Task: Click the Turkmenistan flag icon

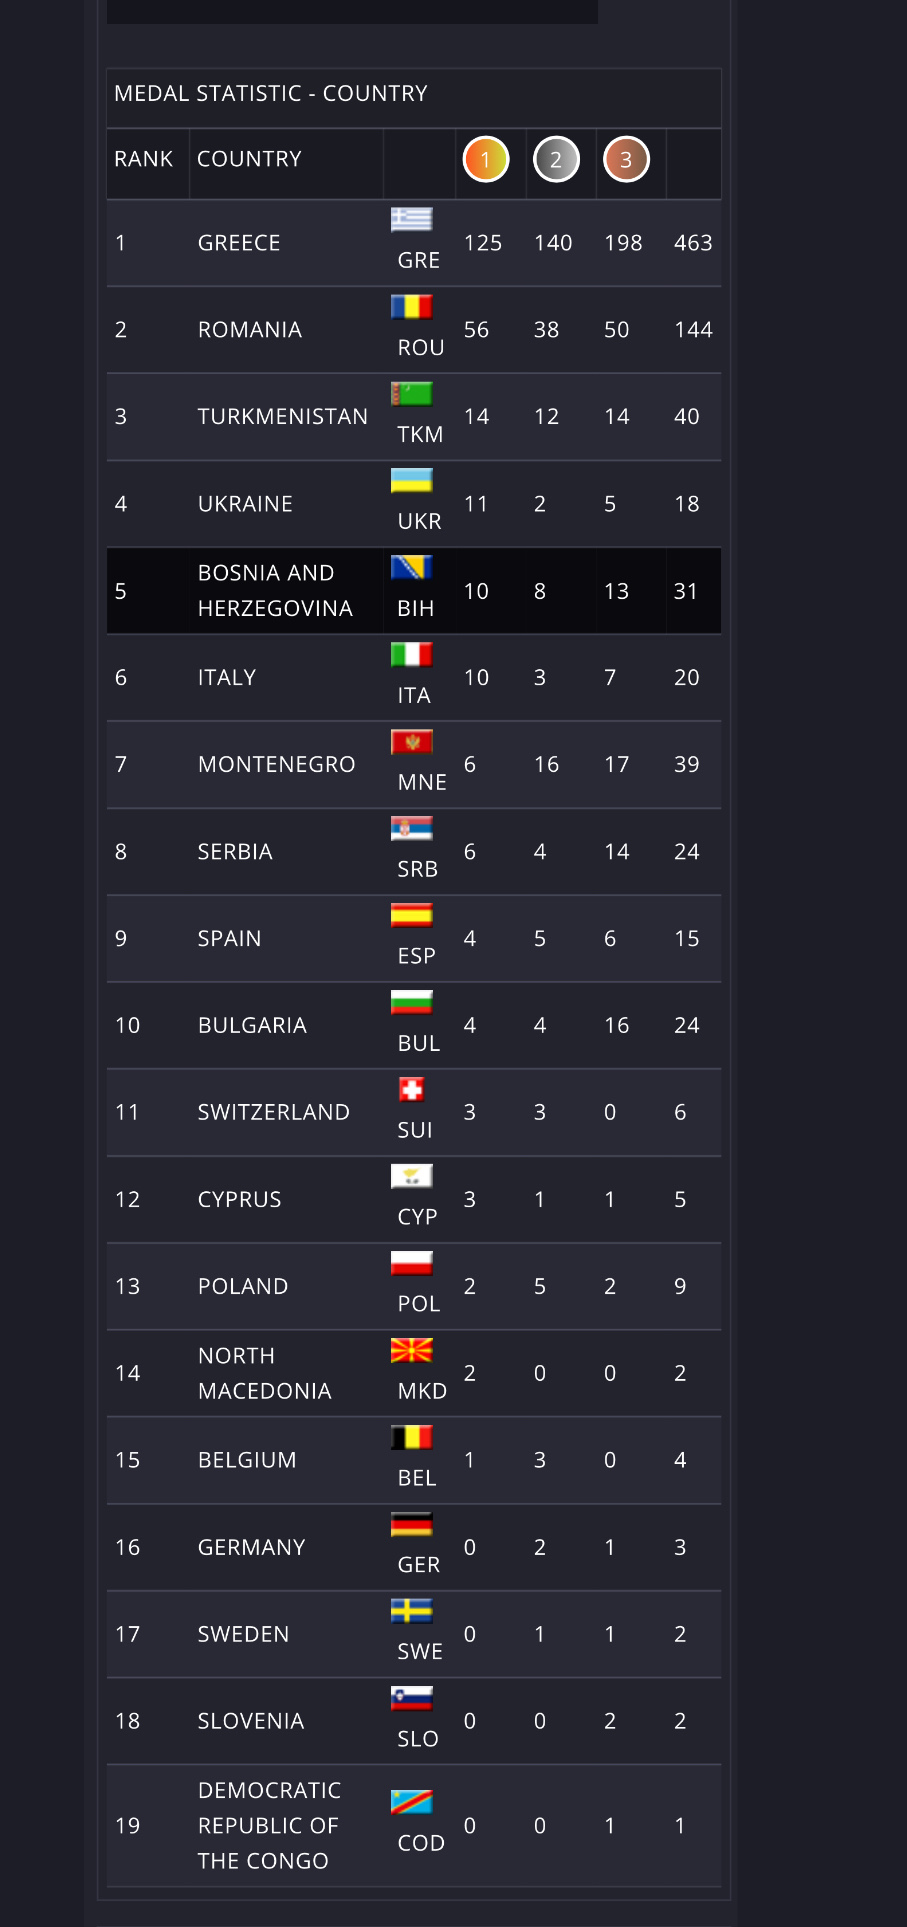Action: 411,394
